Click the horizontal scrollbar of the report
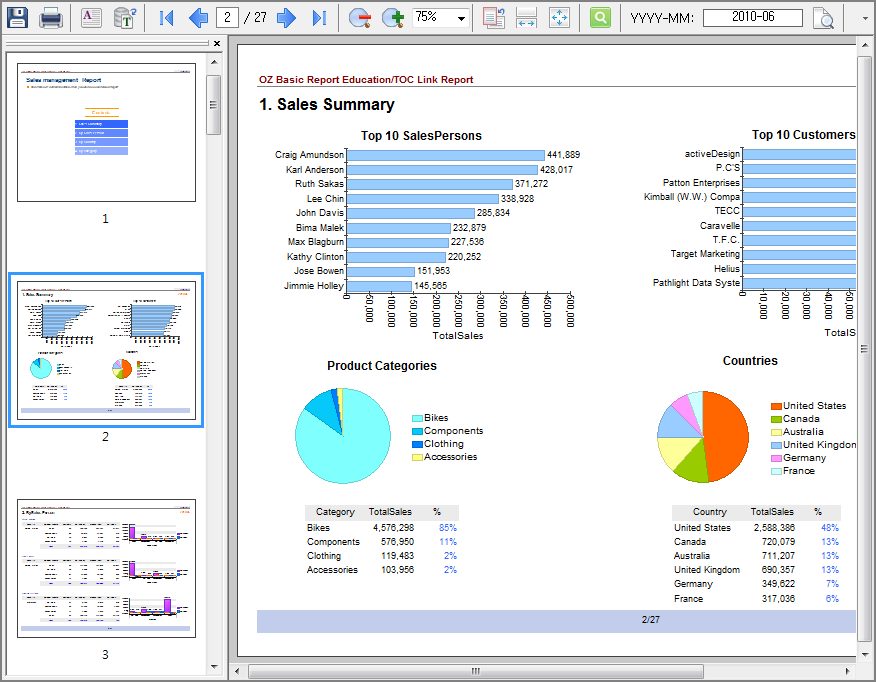876x682 pixels. [x=475, y=671]
